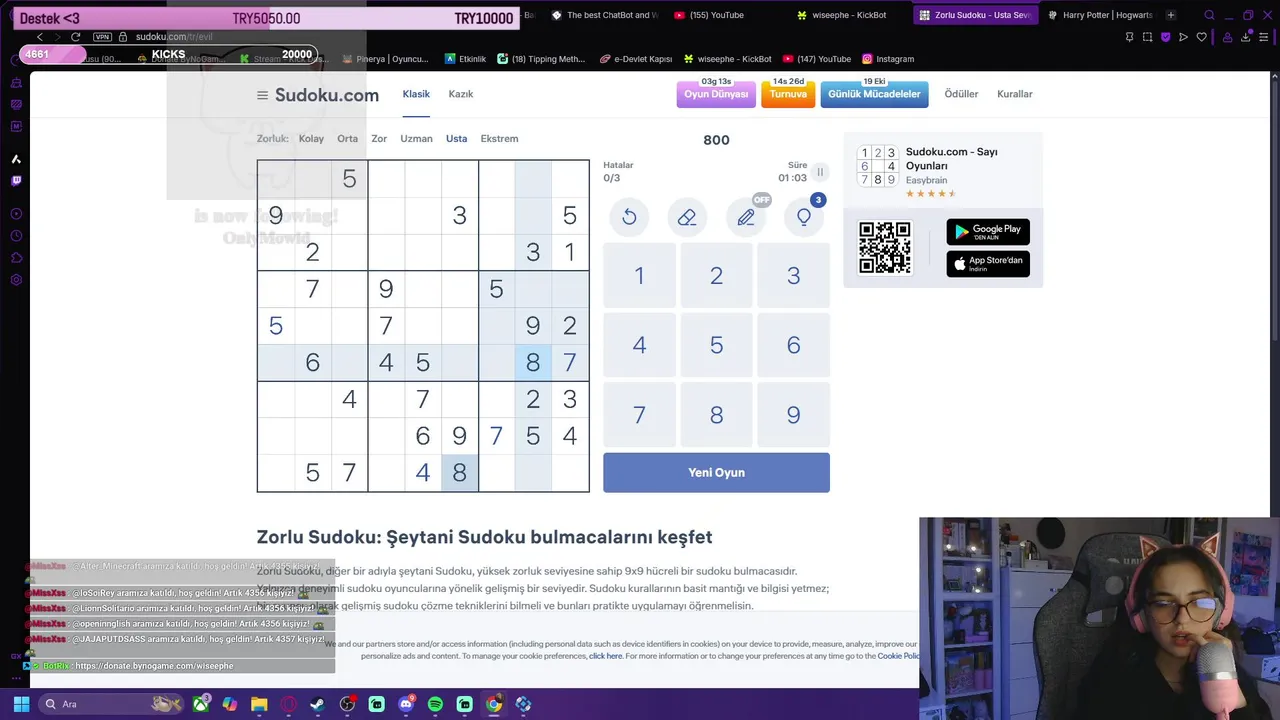Select the empty top-left cell of the grid
The width and height of the screenshot is (1280, 720).
coord(275,178)
